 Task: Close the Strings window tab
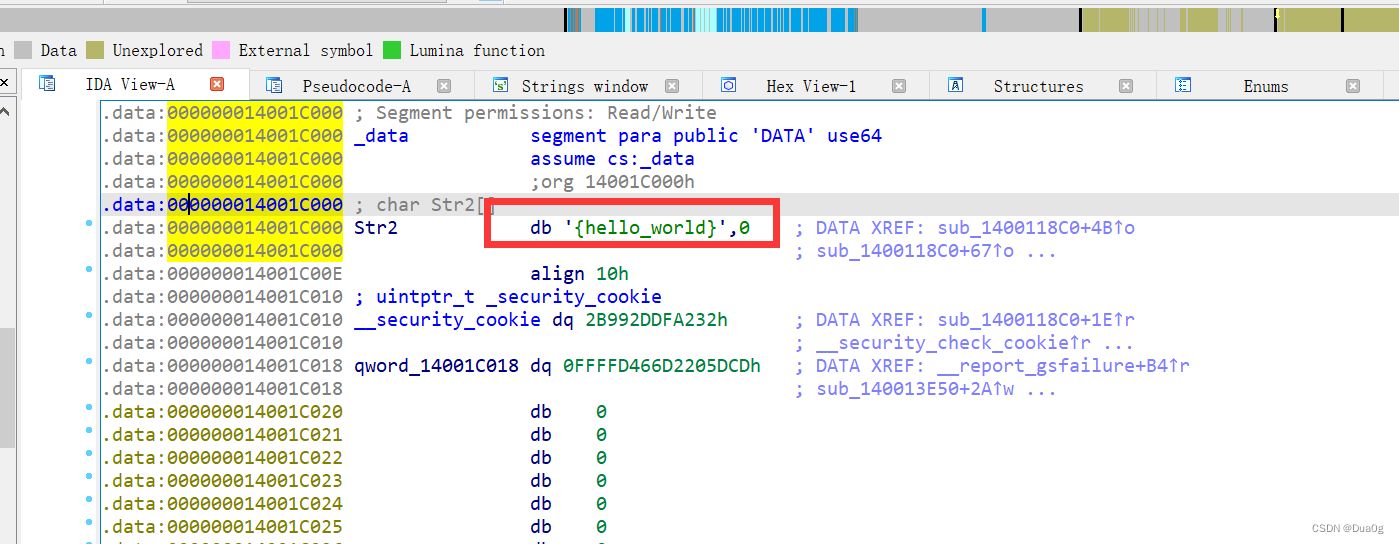(672, 86)
